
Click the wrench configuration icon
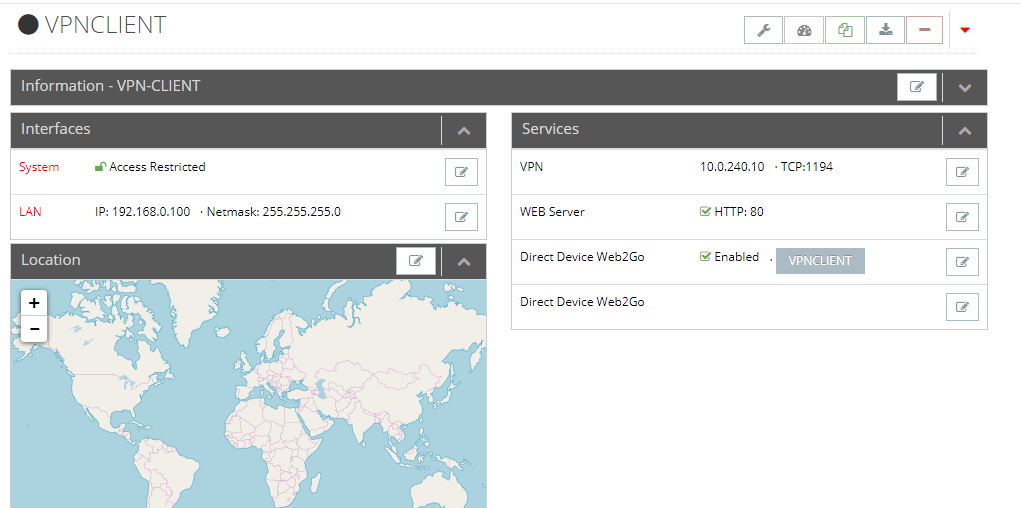(x=763, y=30)
